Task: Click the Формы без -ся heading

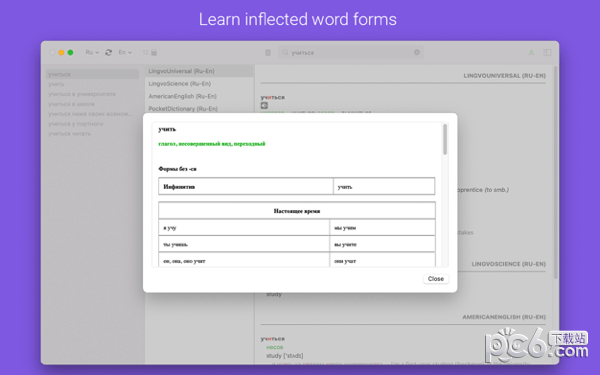Action: point(177,169)
